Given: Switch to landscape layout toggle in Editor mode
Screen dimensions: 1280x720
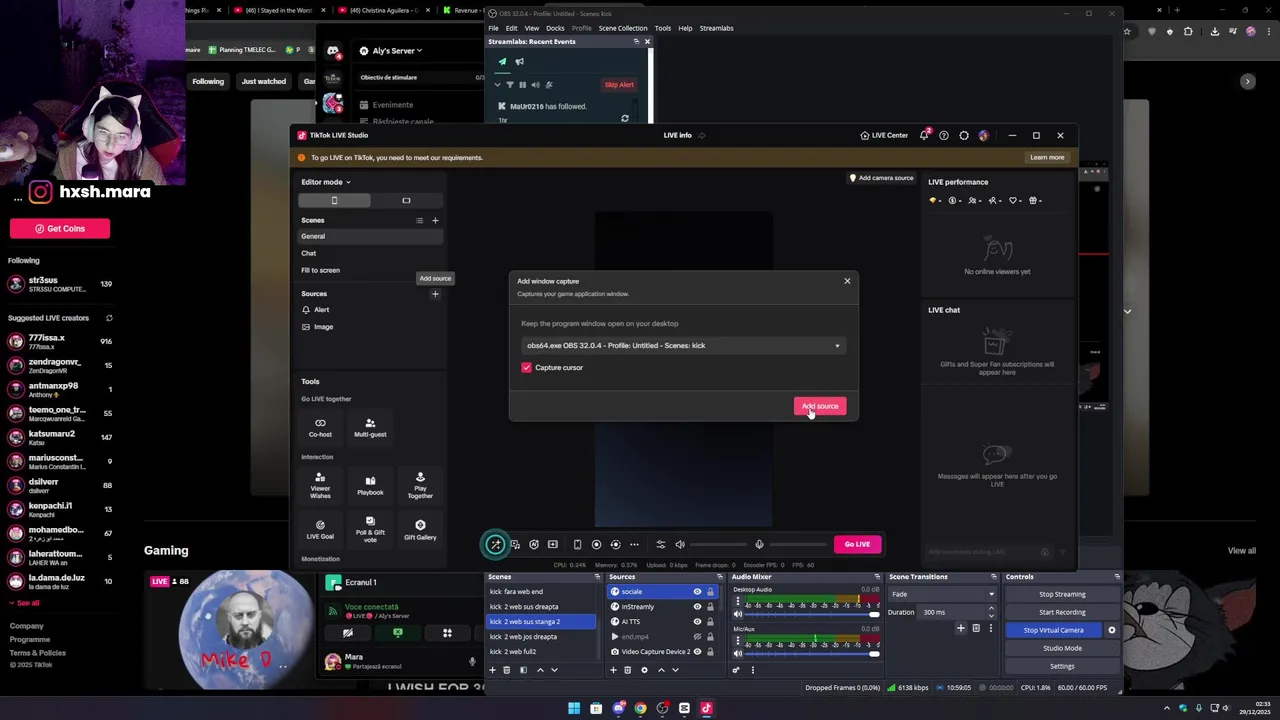Looking at the screenshot, I should pyautogui.click(x=406, y=200).
